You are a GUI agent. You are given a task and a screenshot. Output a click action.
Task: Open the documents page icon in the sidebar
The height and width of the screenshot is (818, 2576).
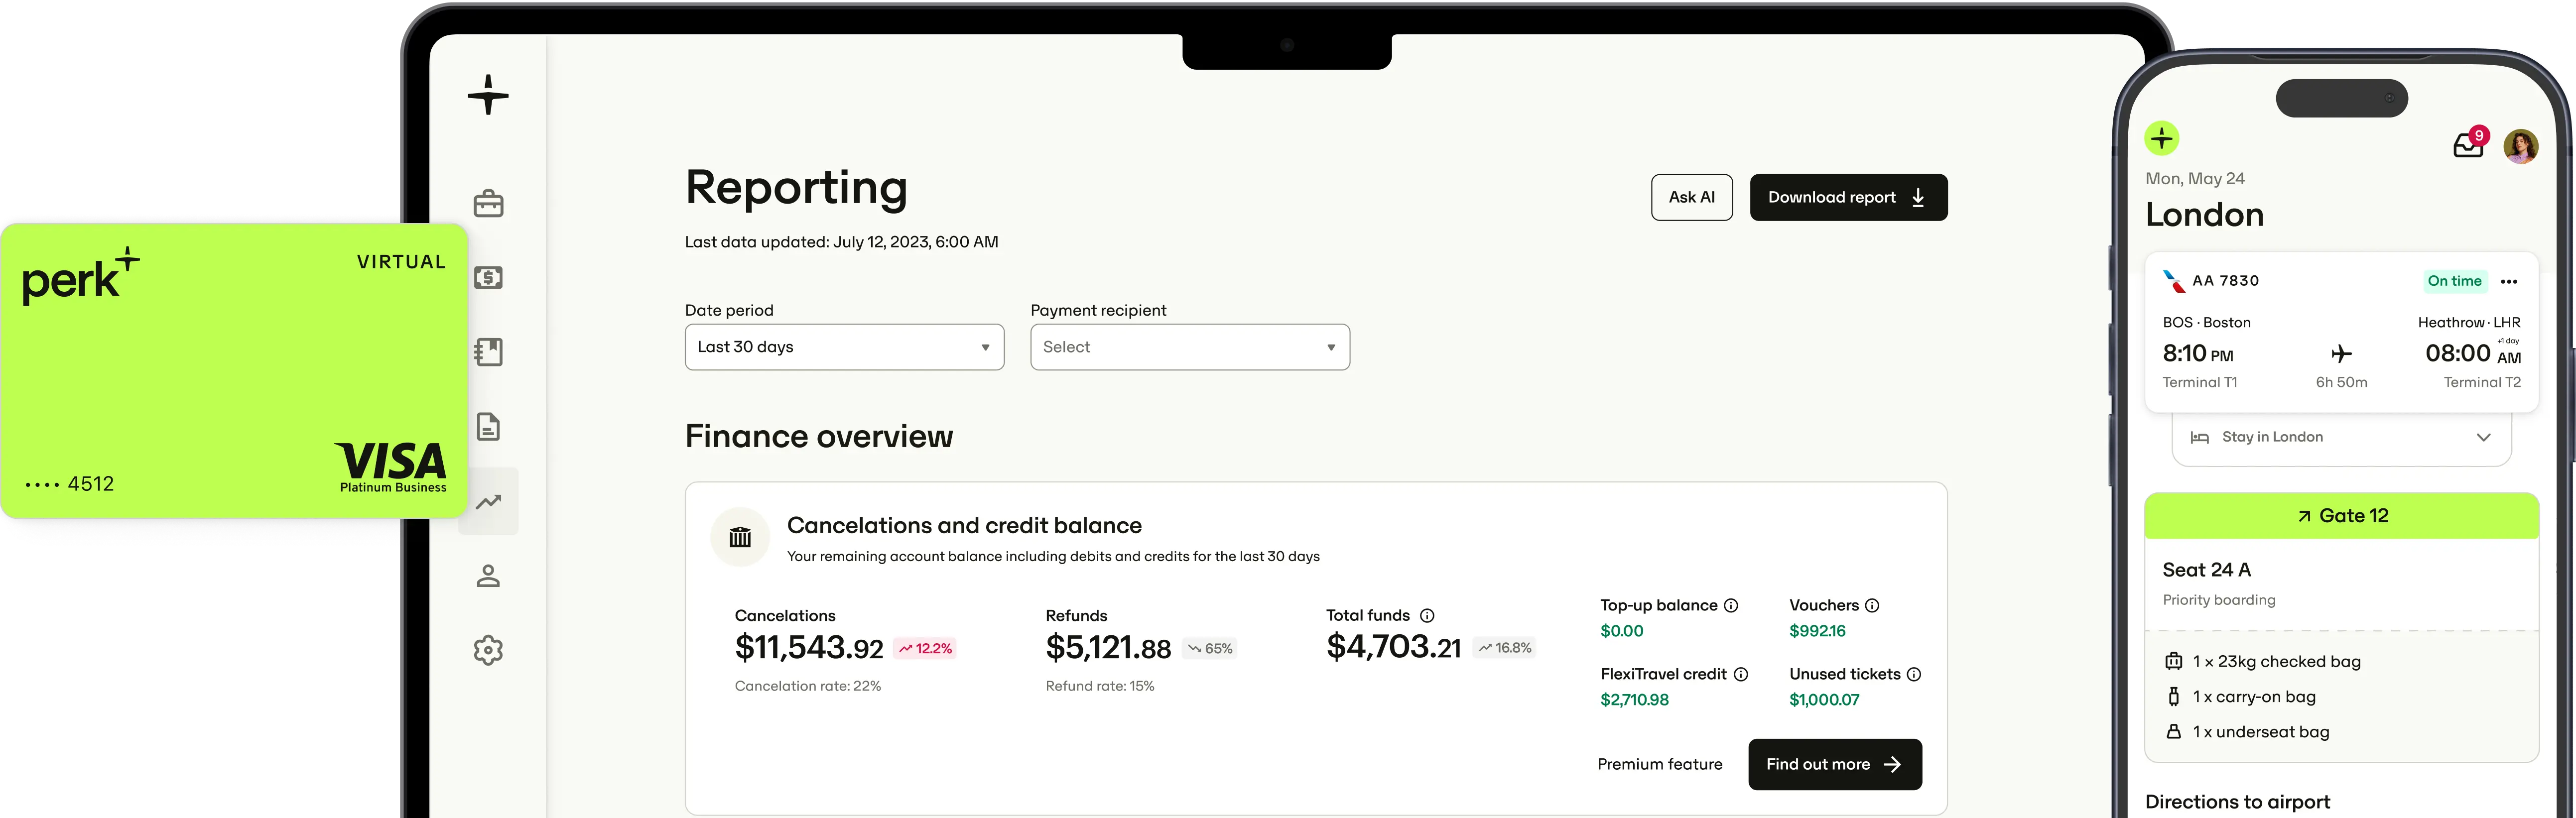(488, 426)
